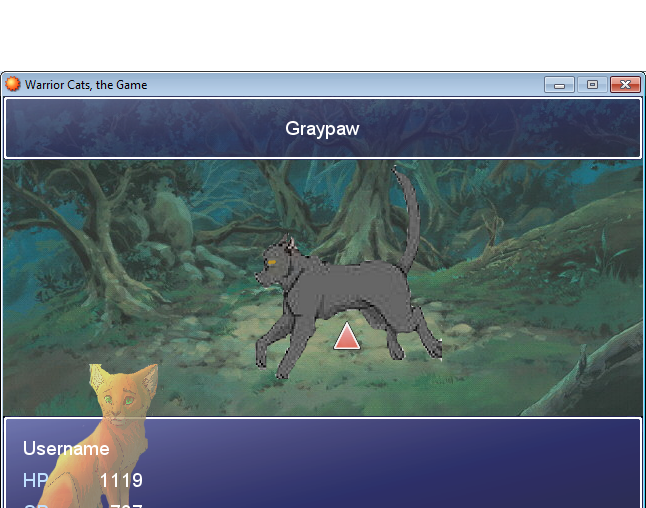This screenshot has height=508, width=646.
Task: Click the Username label in status panel
Action: click(x=66, y=449)
